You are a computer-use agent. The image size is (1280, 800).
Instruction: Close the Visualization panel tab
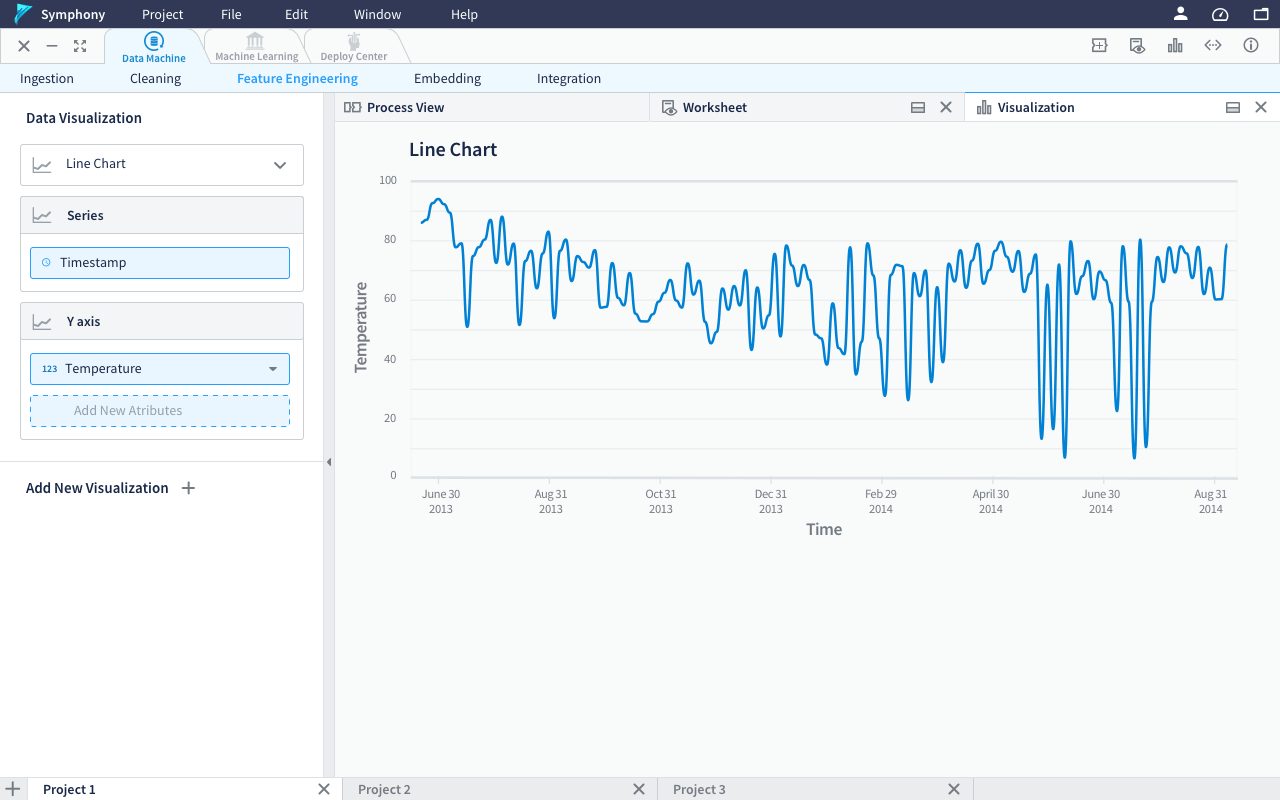(1261, 107)
